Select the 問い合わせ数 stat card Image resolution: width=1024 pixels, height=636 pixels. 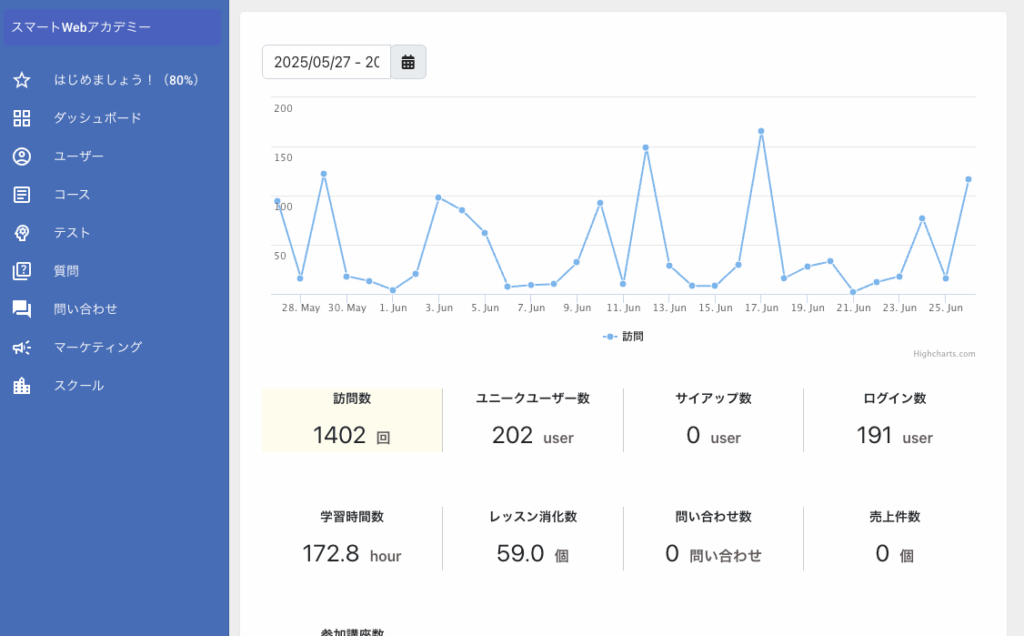click(x=713, y=539)
